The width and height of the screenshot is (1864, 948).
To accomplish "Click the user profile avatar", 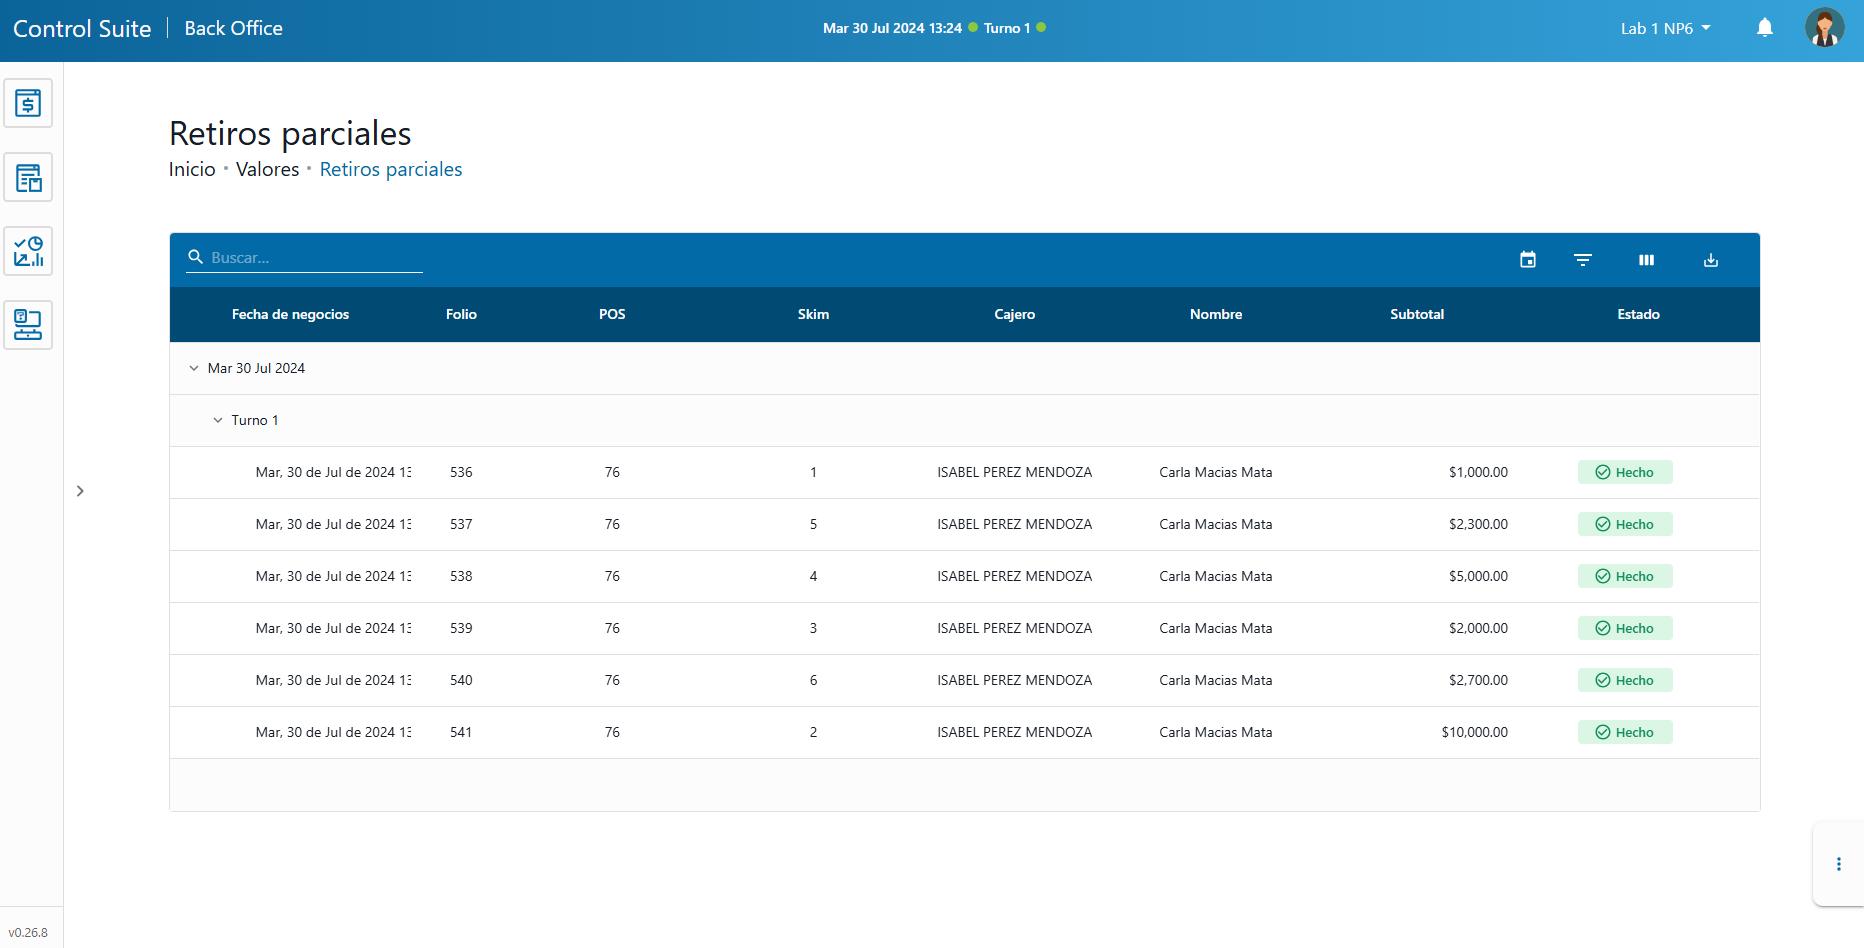I will tap(1824, 28).
